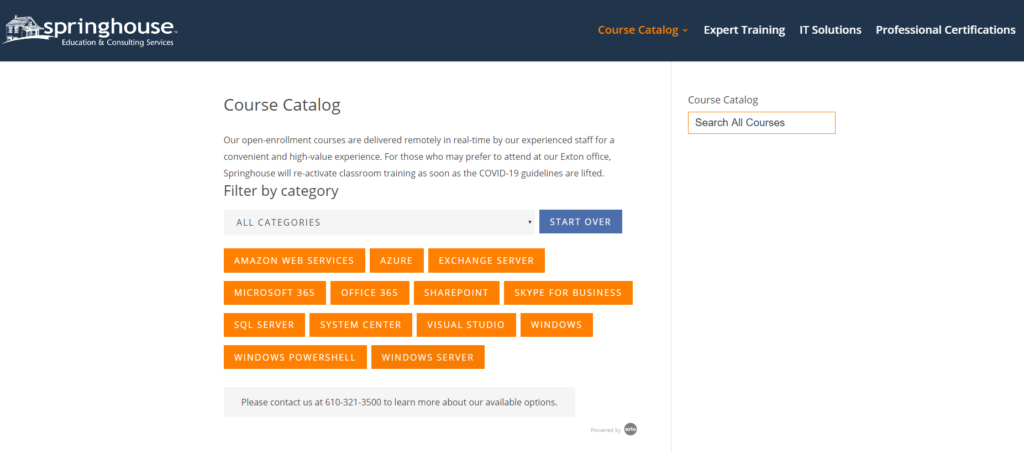Click the Course Catalog page heading
Screen dimensions: 1024x453
[282, 105]
